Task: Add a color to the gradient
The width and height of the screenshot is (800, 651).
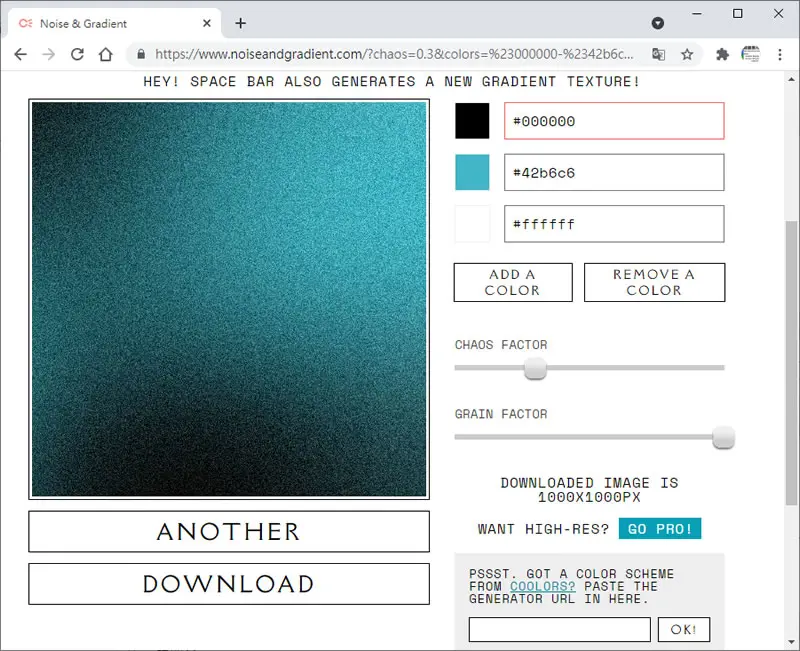Action: [513, 282]
